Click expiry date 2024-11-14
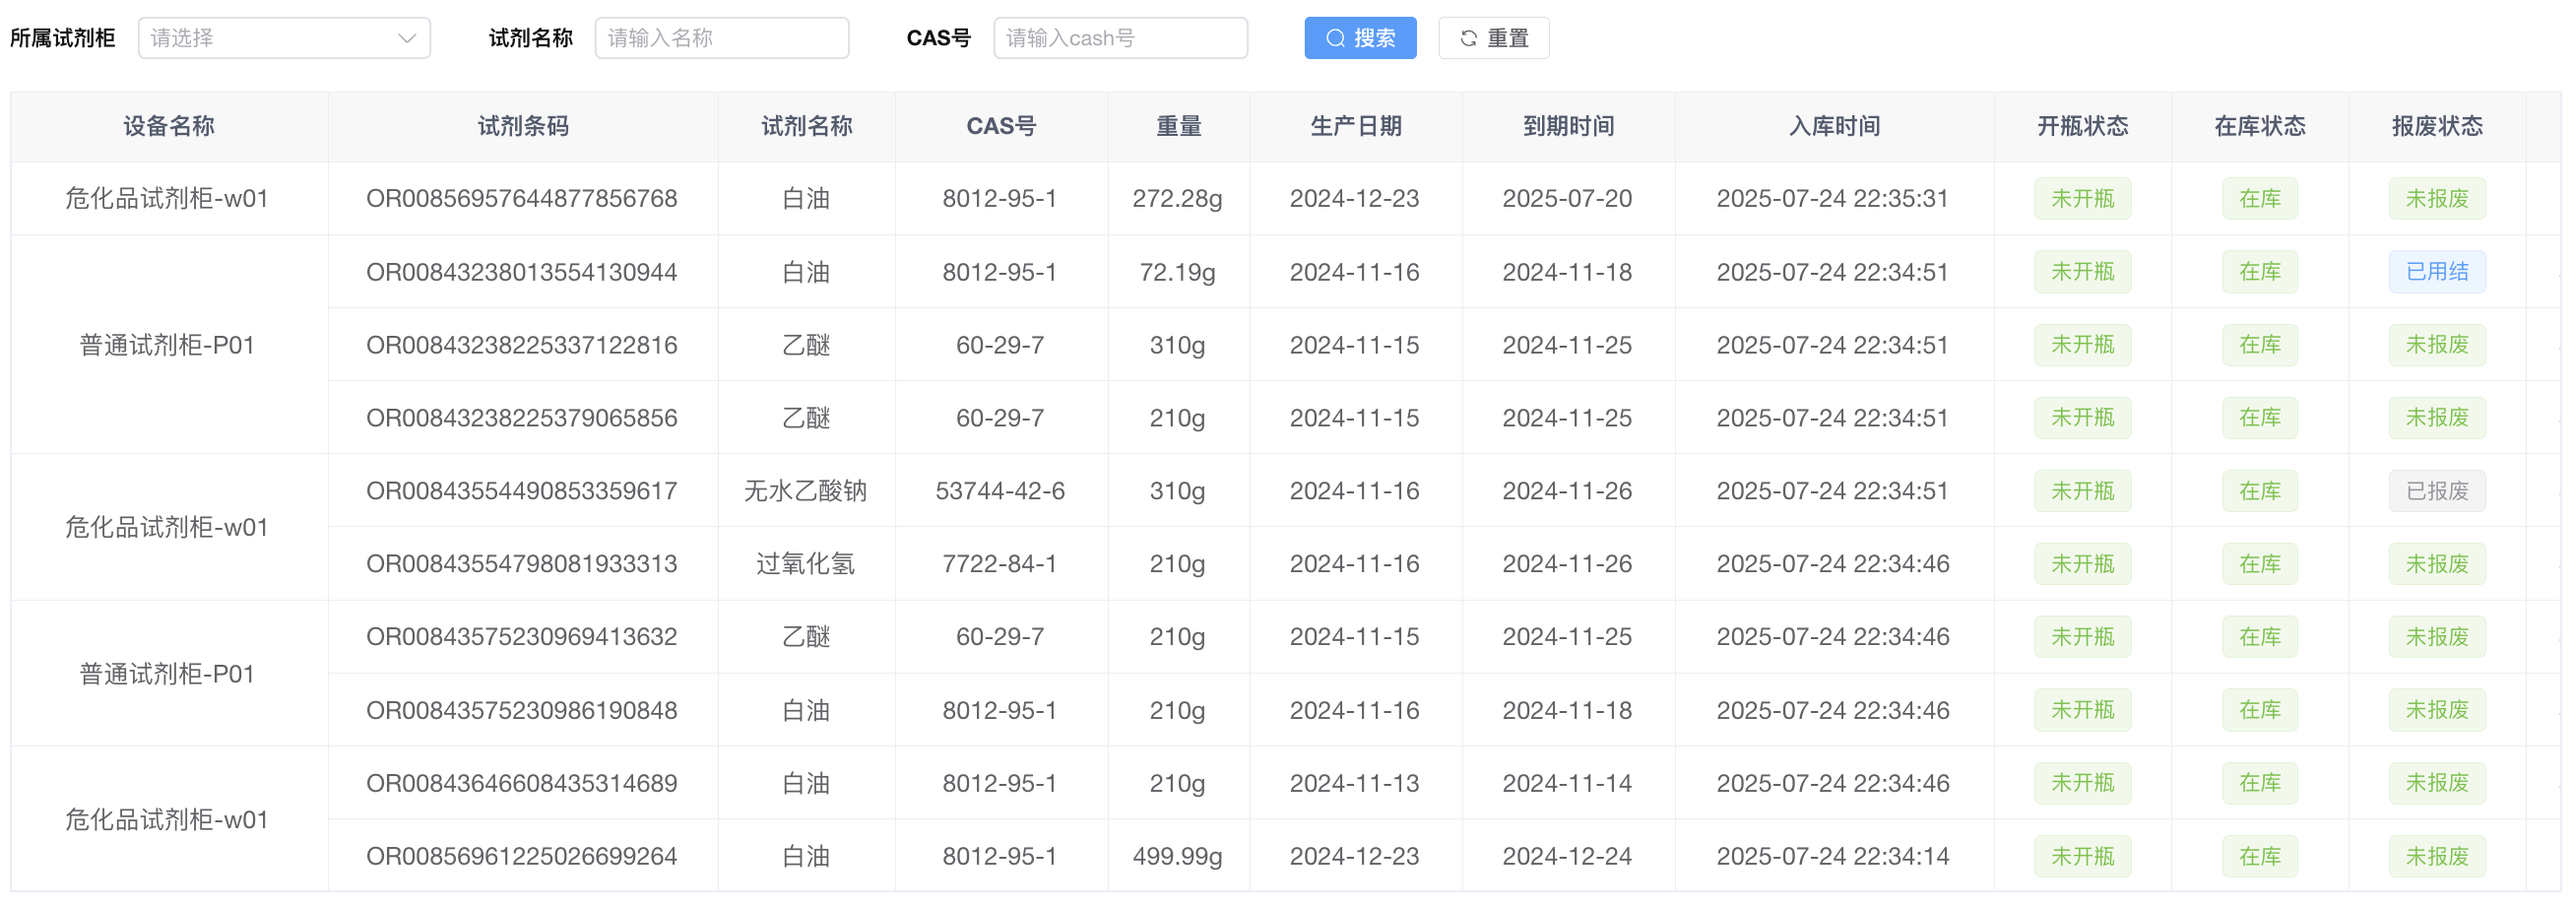2576x908 pixels. click(1567, 783)
